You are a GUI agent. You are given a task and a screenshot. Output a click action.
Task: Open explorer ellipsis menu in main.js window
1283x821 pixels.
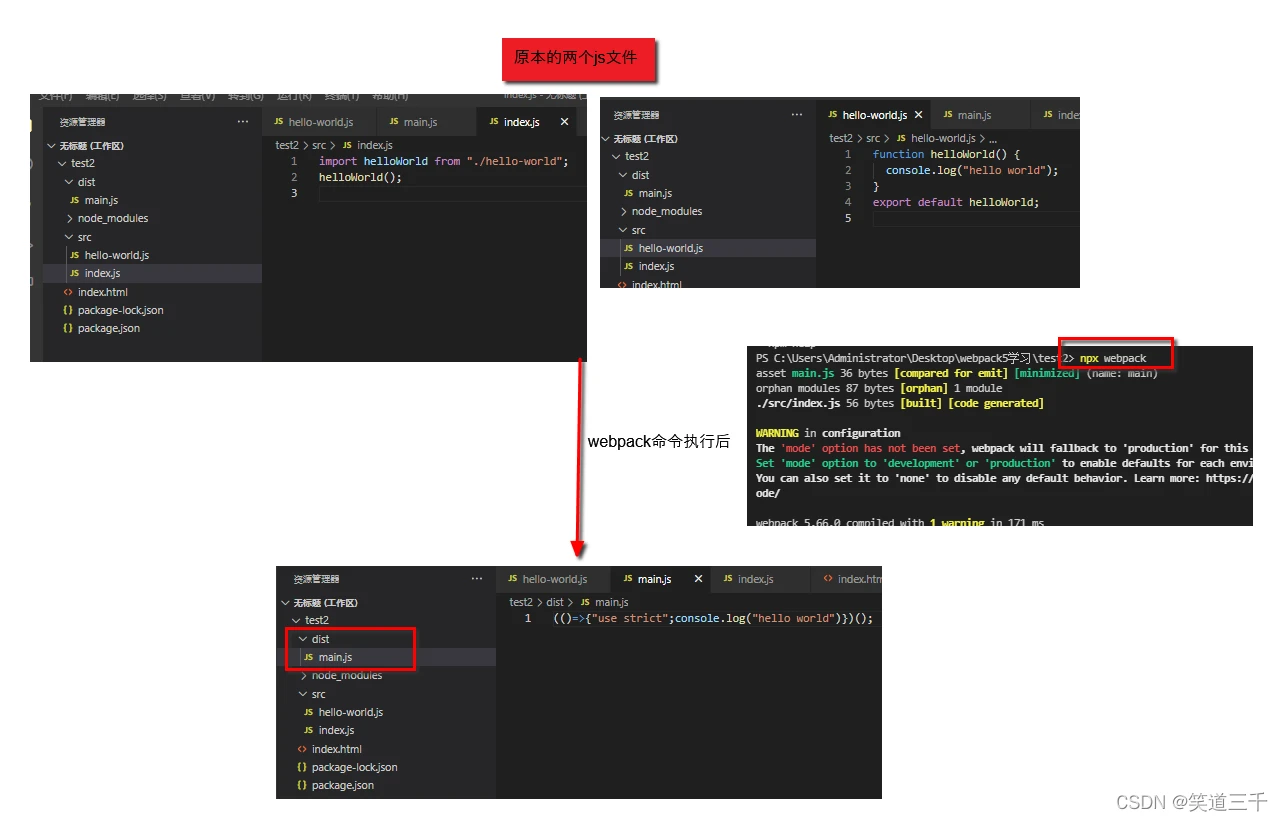point(477,579)
